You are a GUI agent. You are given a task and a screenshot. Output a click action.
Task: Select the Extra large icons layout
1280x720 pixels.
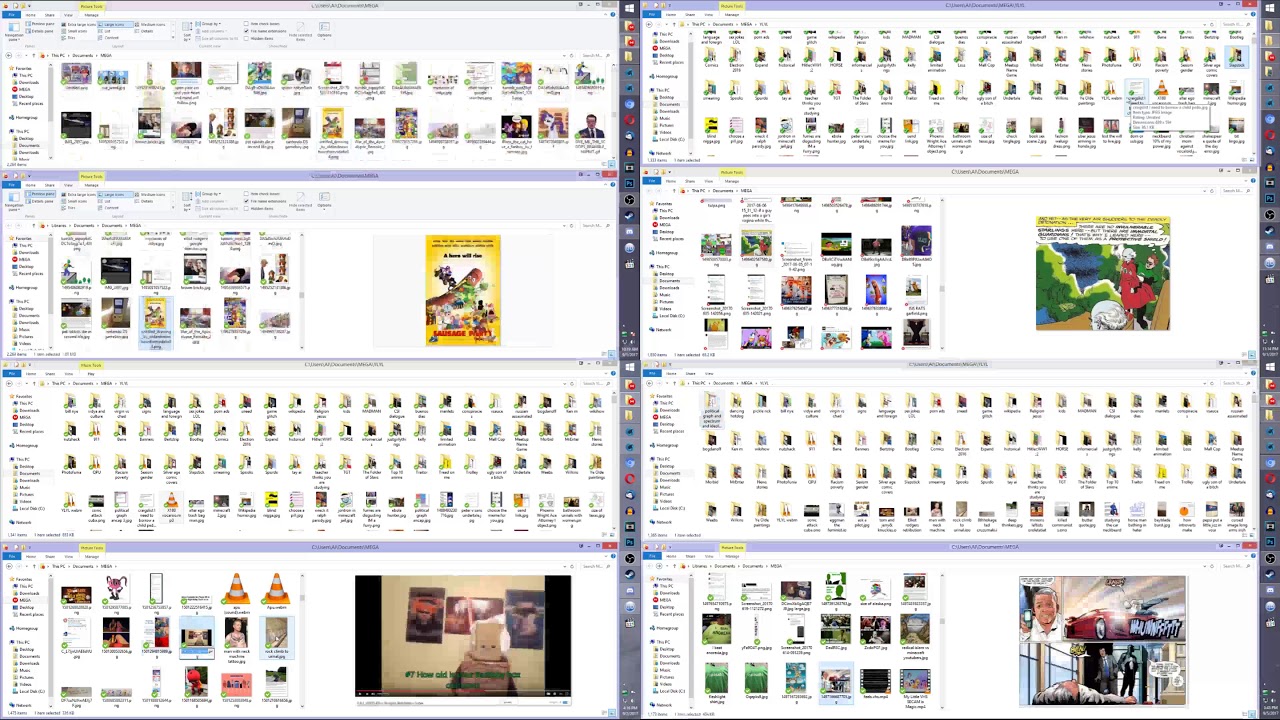tap(80, 24)
